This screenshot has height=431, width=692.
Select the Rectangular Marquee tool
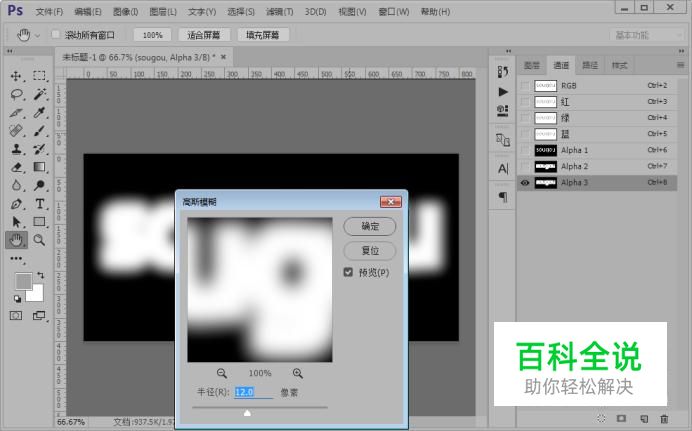(39, 76)
